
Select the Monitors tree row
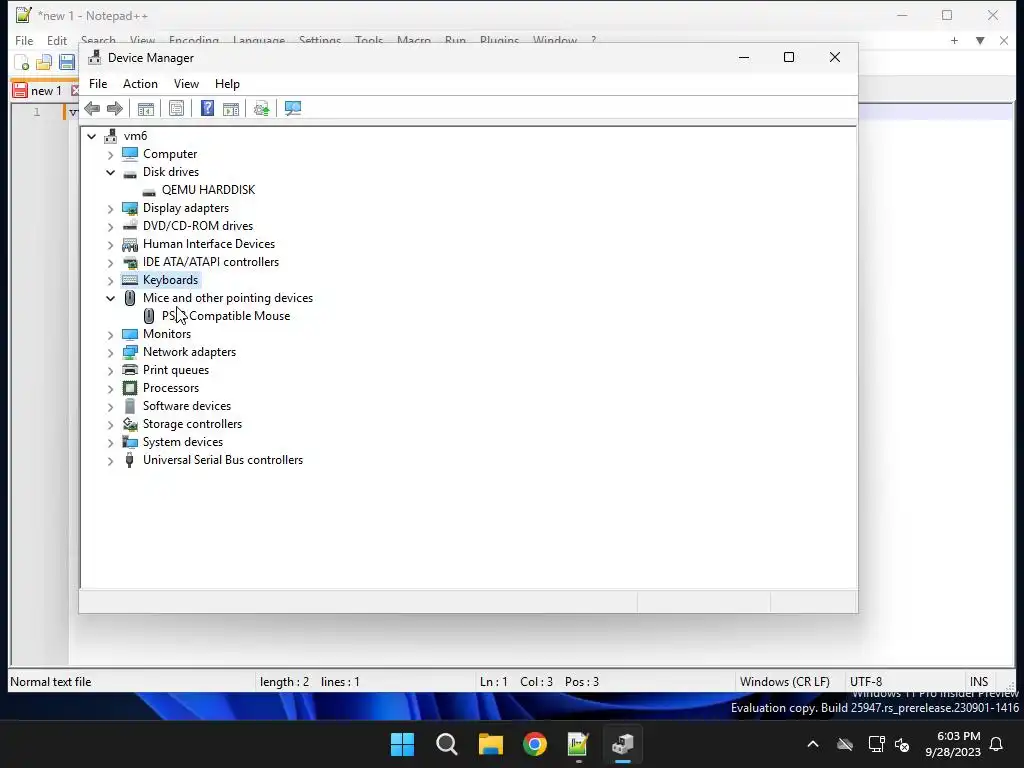pos(167,334)
